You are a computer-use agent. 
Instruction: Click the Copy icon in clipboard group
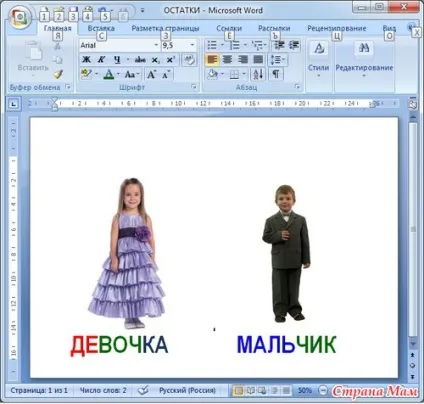(x=58, y=60)
